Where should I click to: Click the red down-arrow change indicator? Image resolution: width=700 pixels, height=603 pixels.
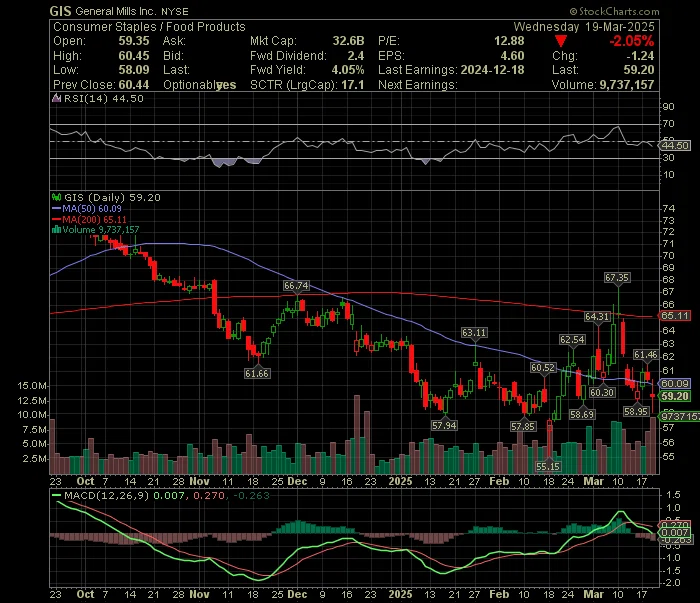click(x=561, y=42)
